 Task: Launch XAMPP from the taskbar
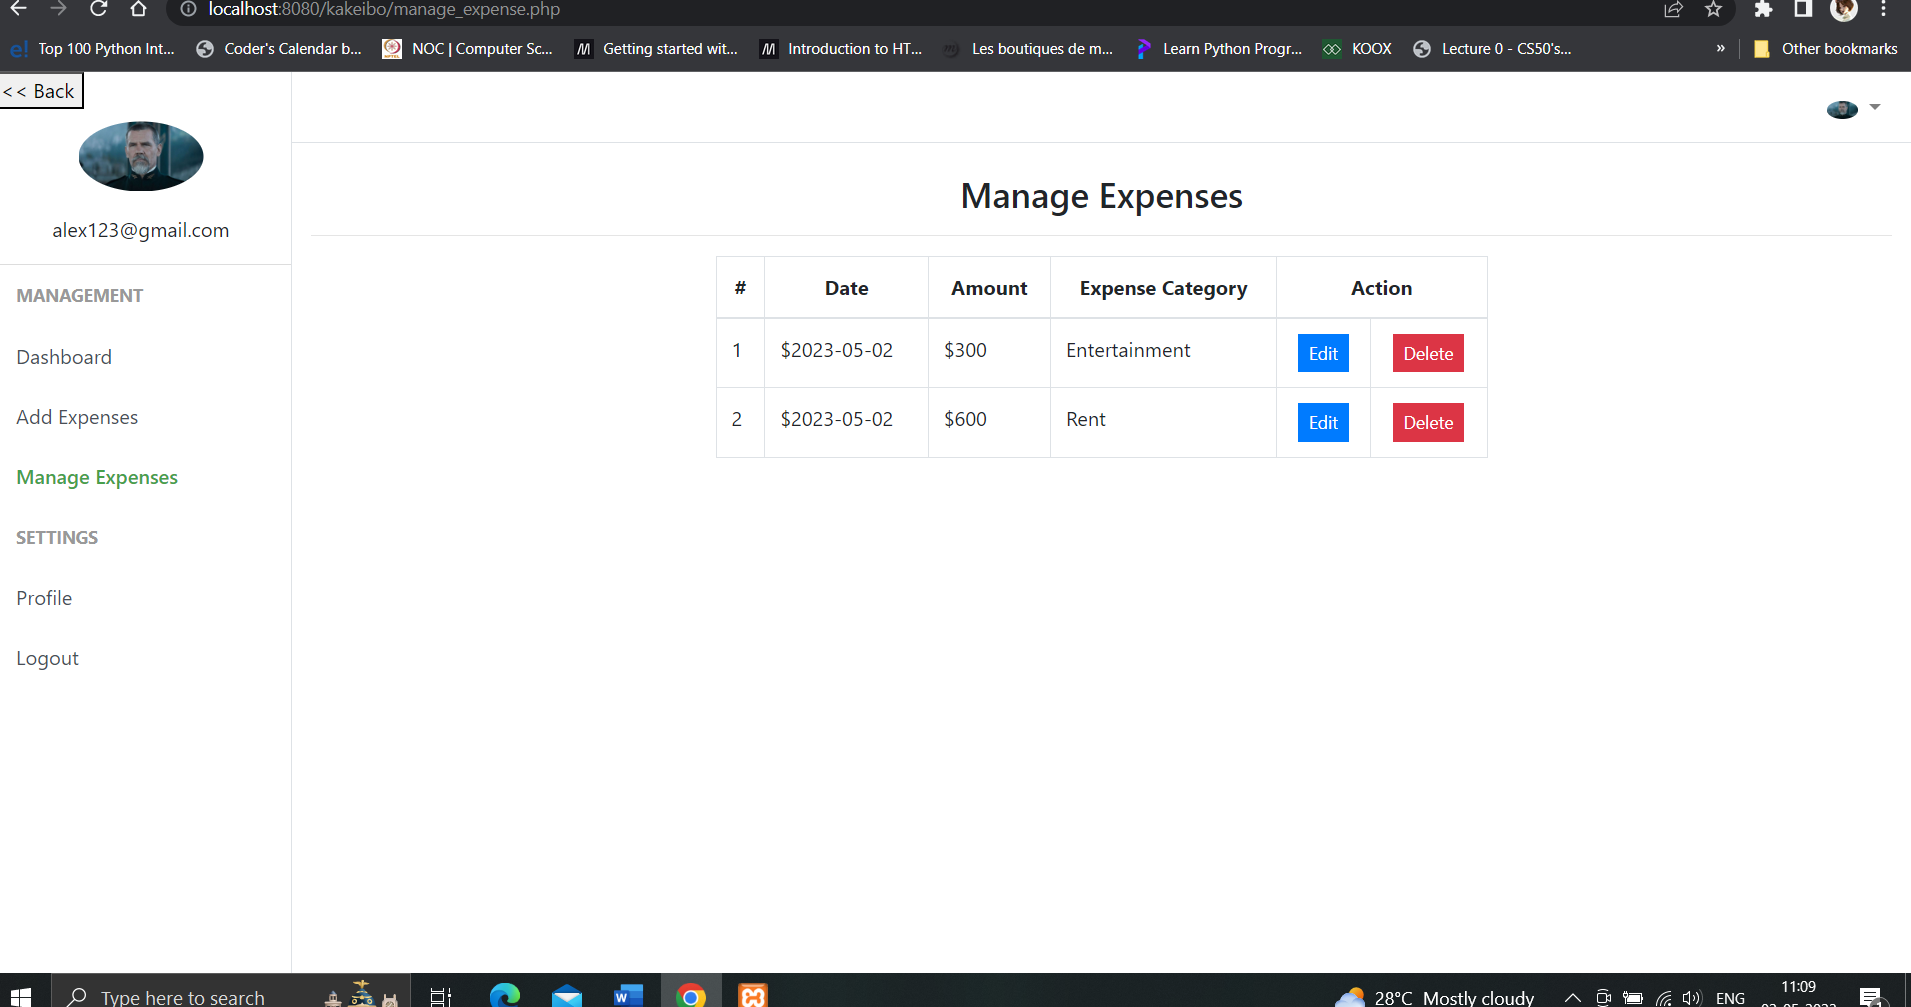coord(751,994)
